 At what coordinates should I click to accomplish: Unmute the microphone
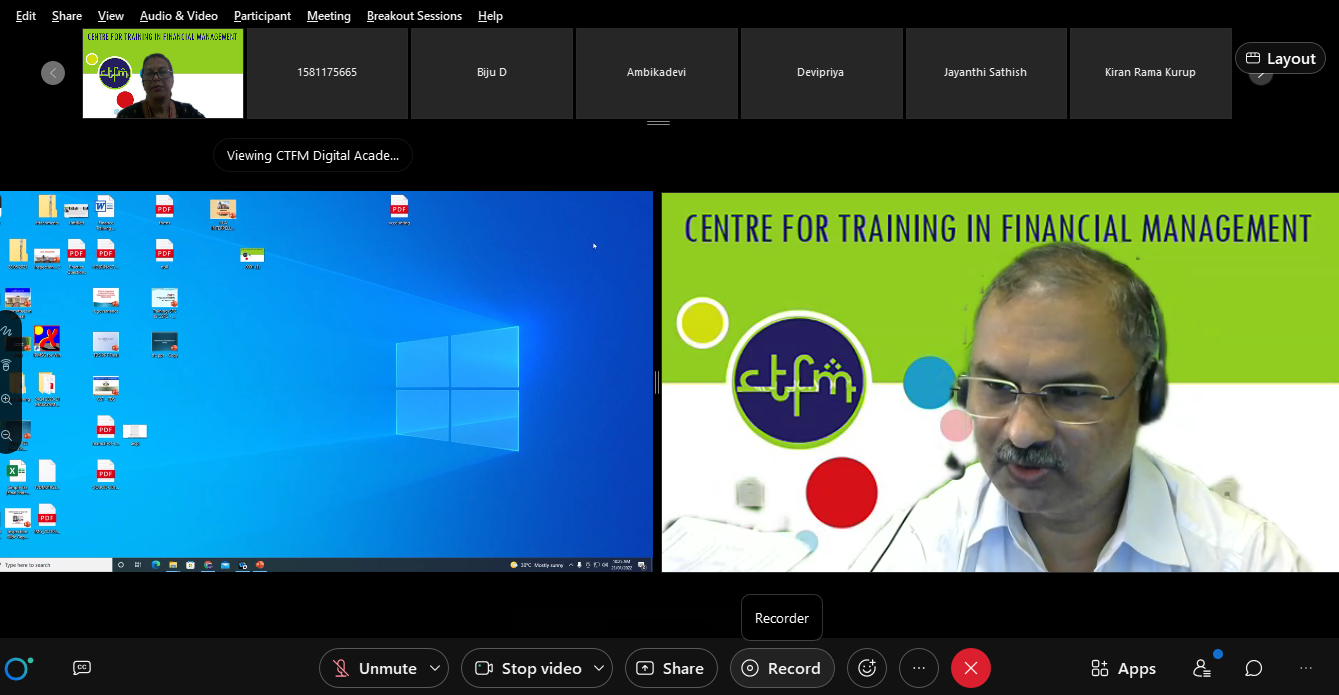click(375, 668)
